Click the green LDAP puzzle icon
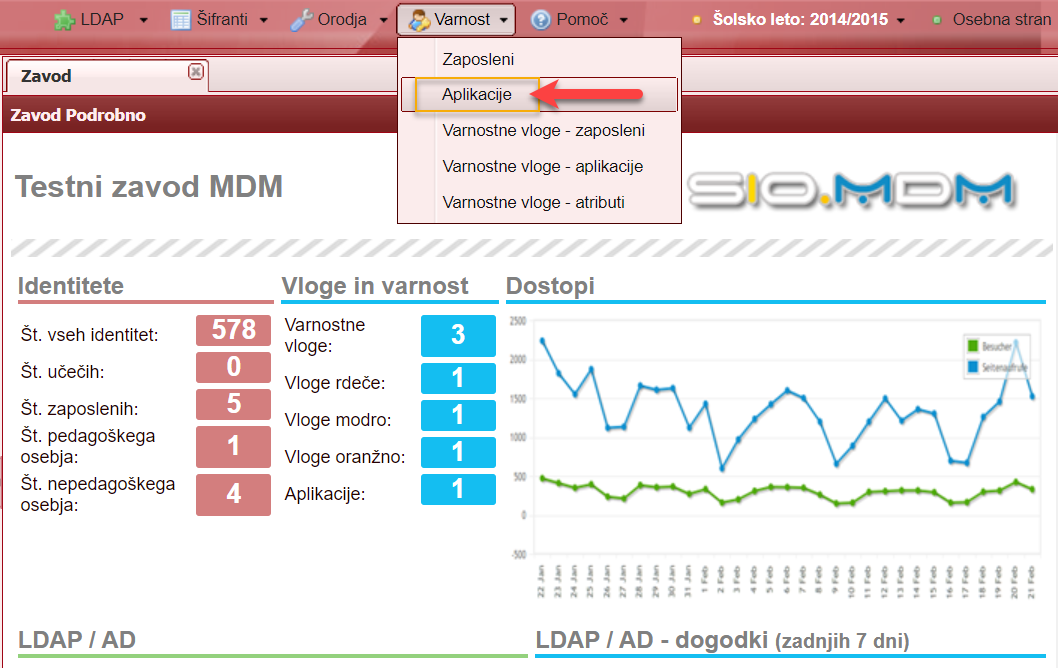Image resolution: width=1058 pixels, height=668 pixels. coord(64,20)
